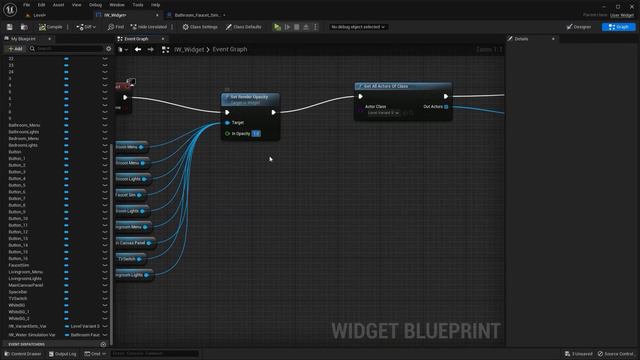Click the In Opacity value field
Image resolution: width=640 pixels, height=360 pixels.
point(256,133)
